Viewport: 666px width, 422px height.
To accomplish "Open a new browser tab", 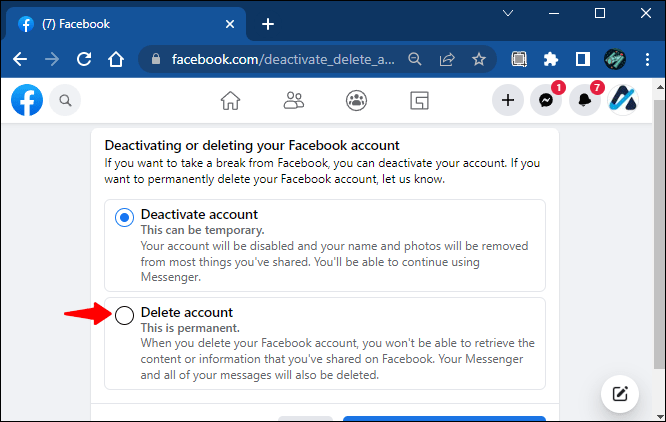I will click(x=268, y=24).
